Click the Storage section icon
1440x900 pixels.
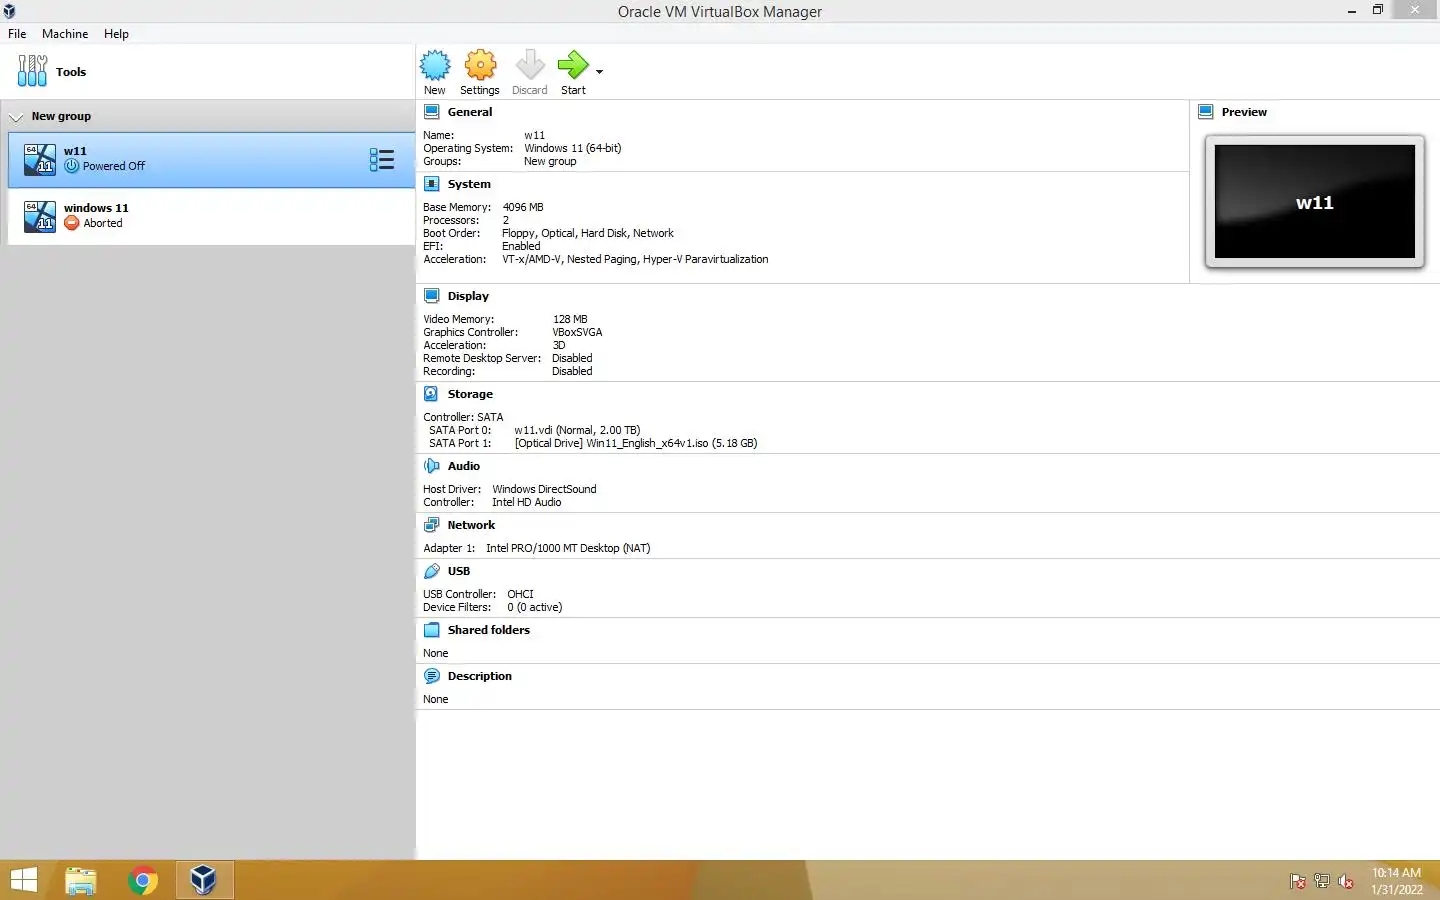pyautogui.click(x=432, y=394)
